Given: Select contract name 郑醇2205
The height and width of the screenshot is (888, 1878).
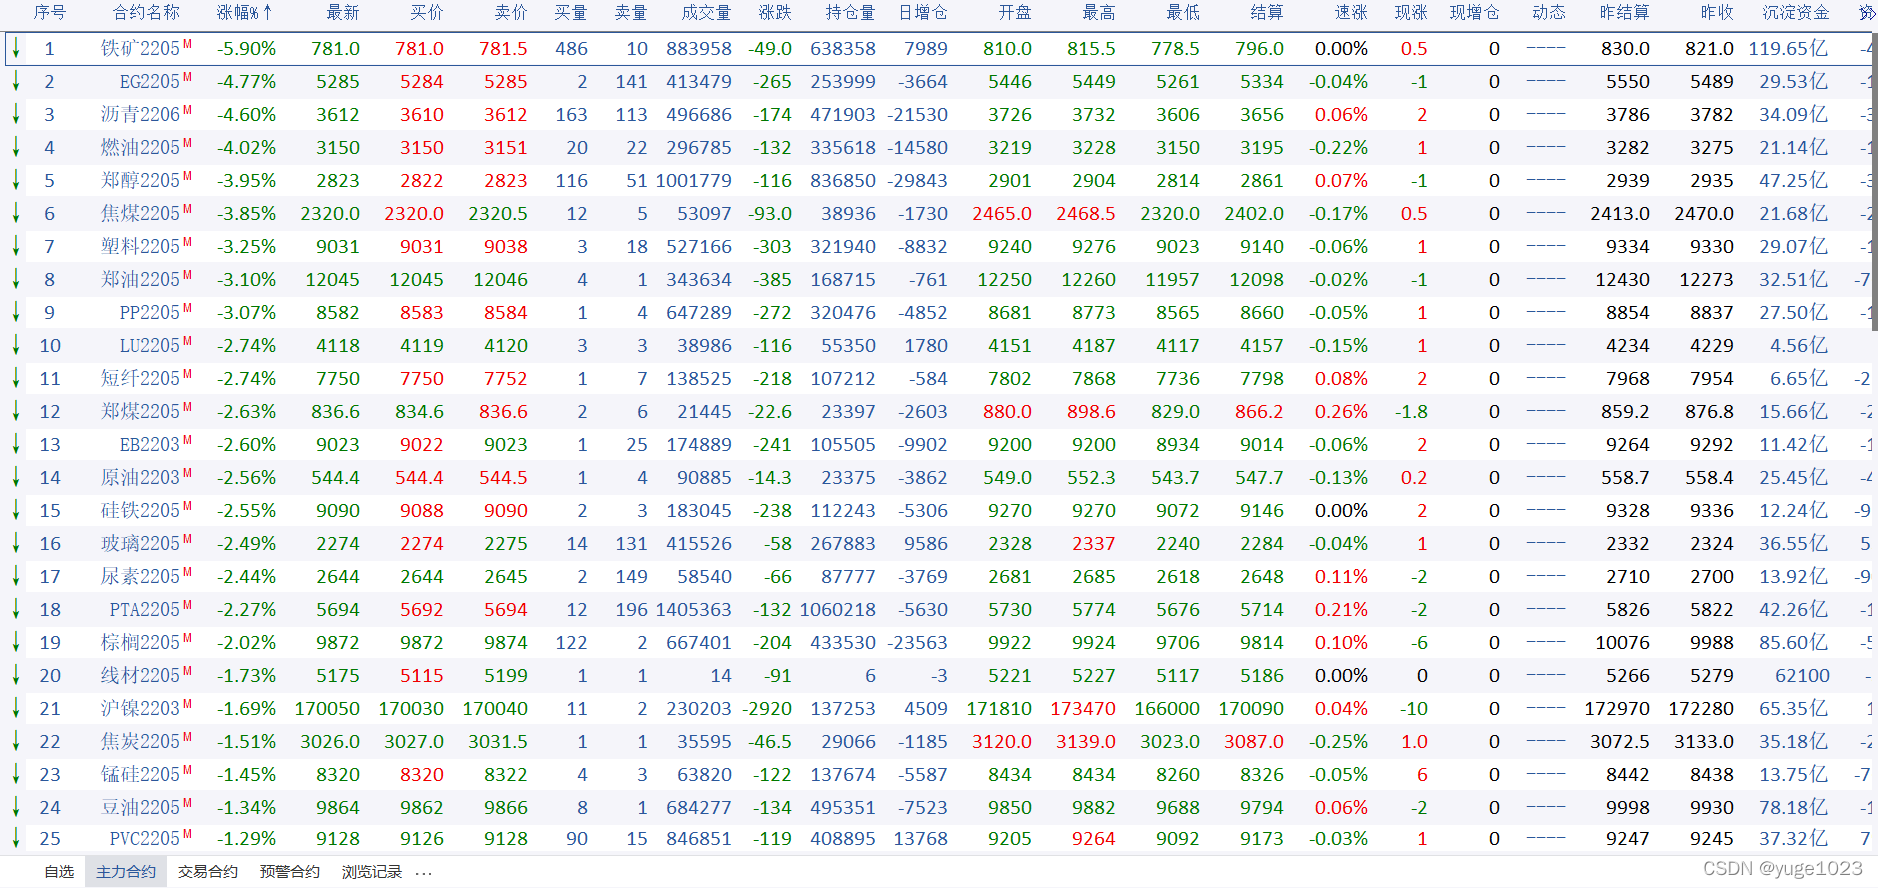Looking at the screenshot, I should tap(140, 180).
